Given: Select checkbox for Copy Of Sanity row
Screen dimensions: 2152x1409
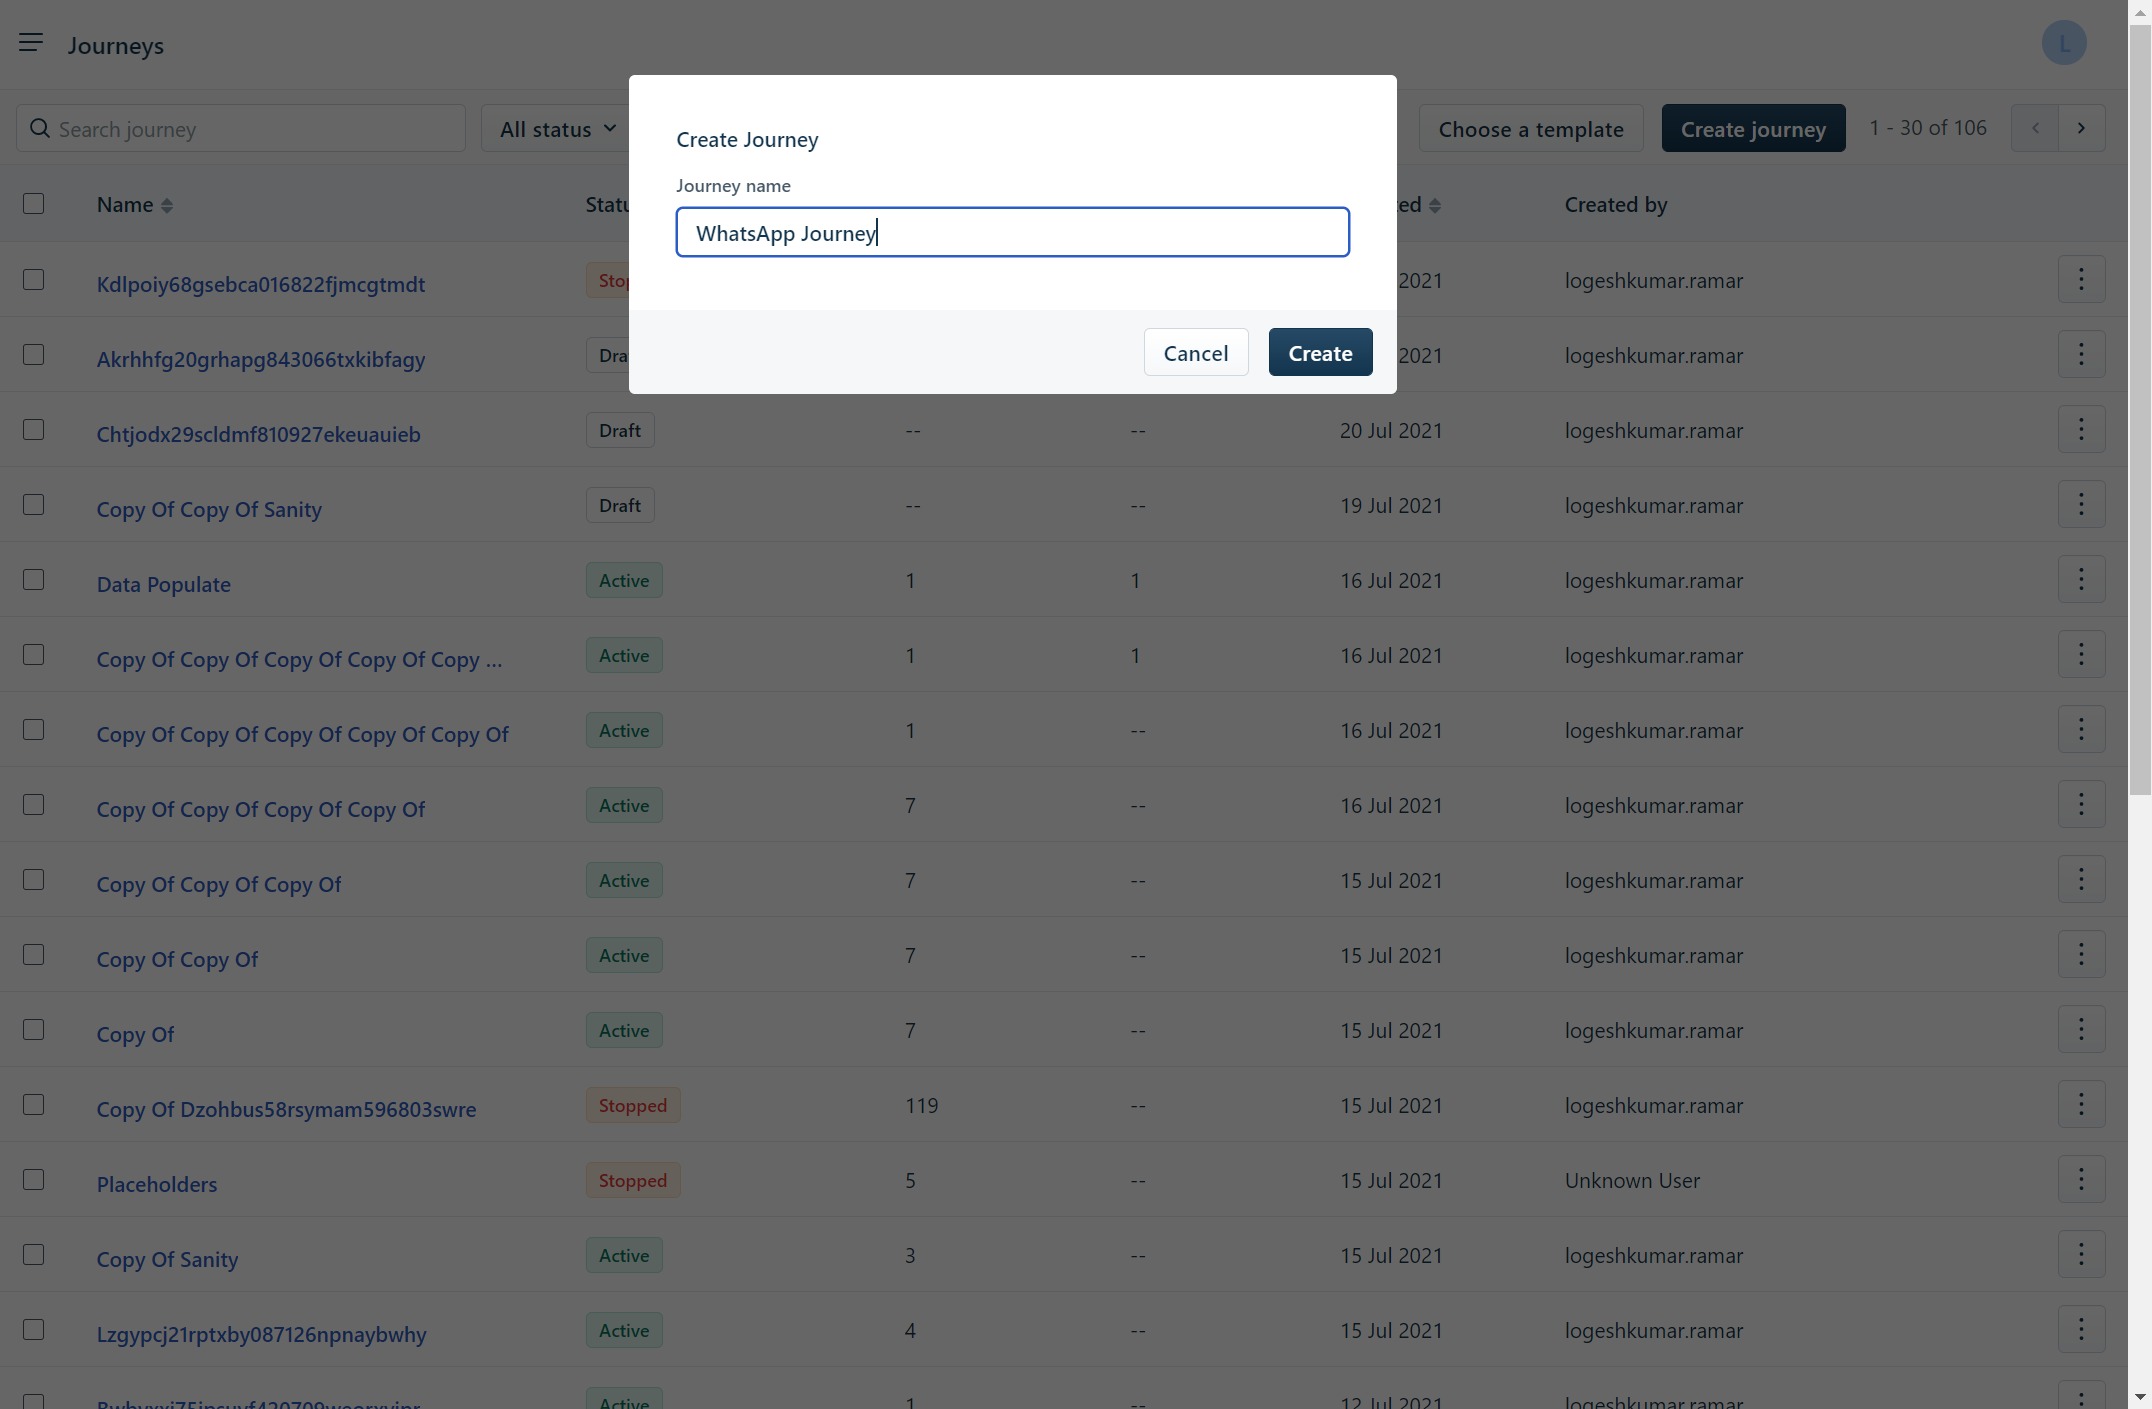Looking at the screenshot, I should (x=34, y=1254).
